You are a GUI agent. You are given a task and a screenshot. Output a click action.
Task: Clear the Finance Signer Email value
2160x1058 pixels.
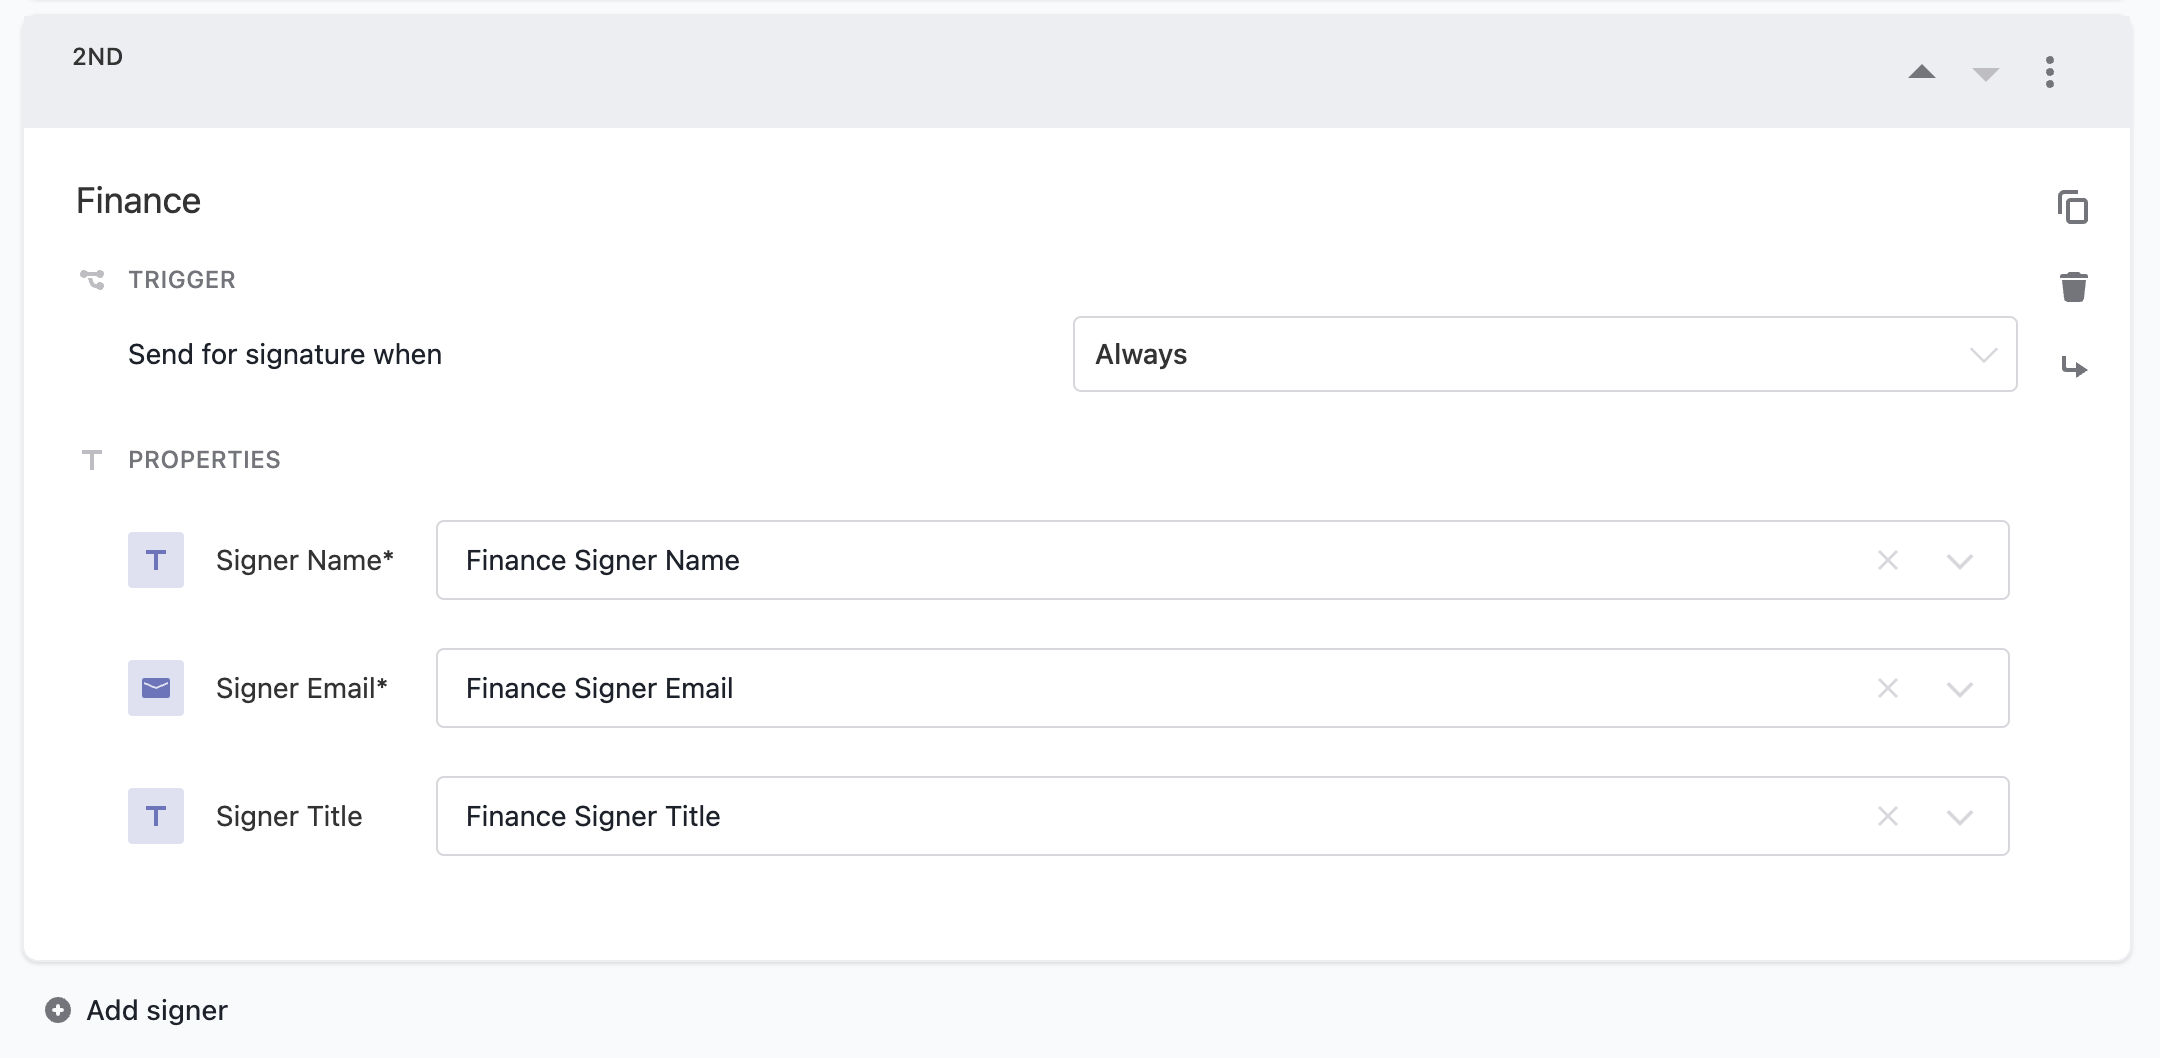(x=1888, y=688)
